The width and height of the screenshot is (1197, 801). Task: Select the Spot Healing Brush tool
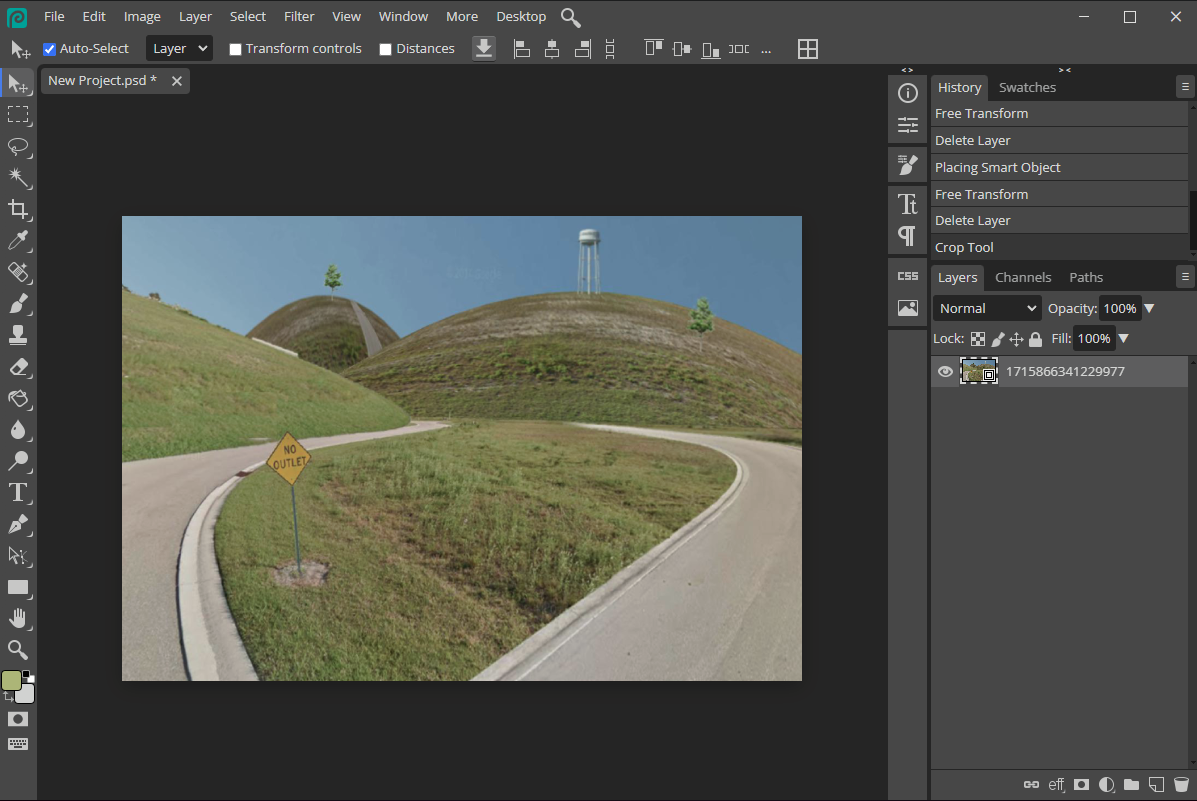(18, 273)
